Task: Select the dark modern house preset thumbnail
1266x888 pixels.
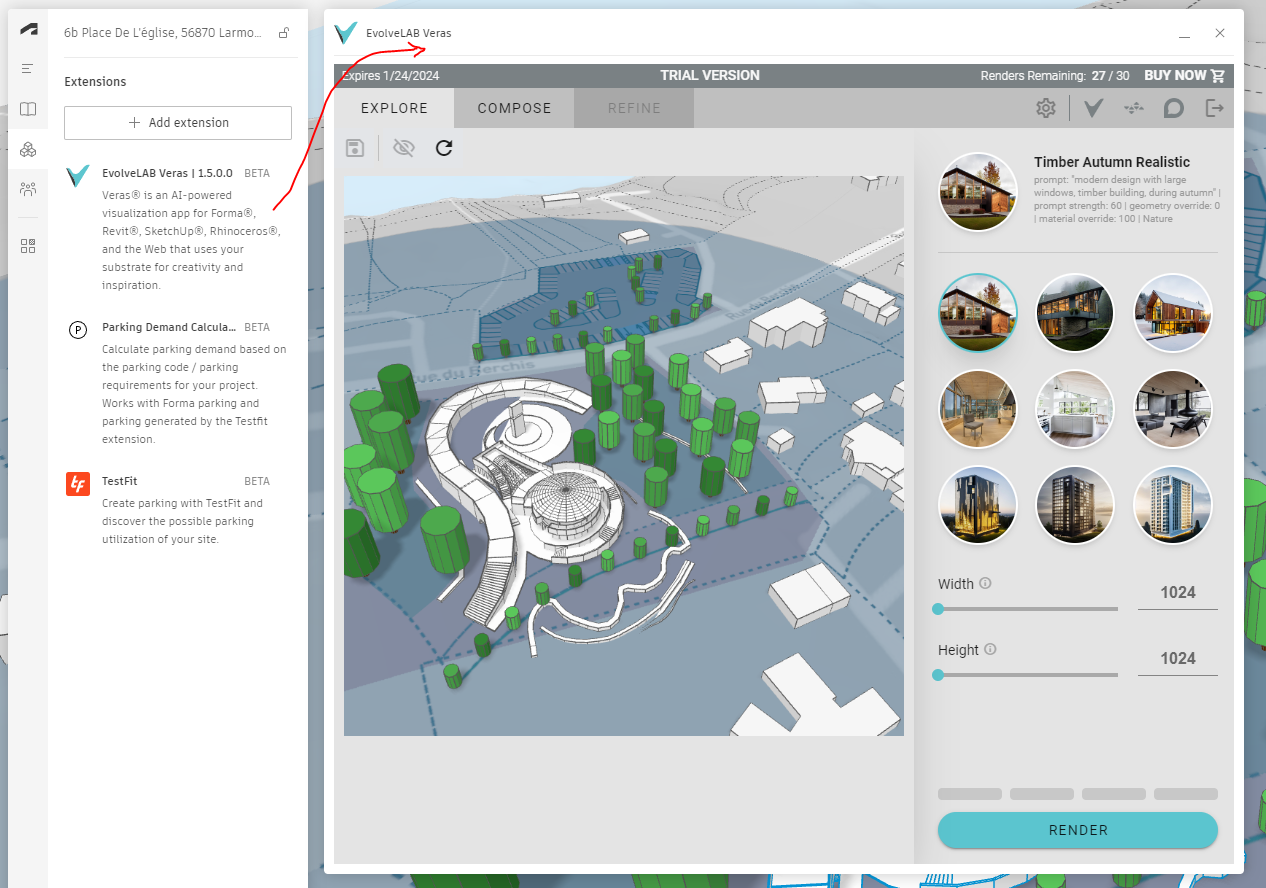Action: coord(1075,313)
